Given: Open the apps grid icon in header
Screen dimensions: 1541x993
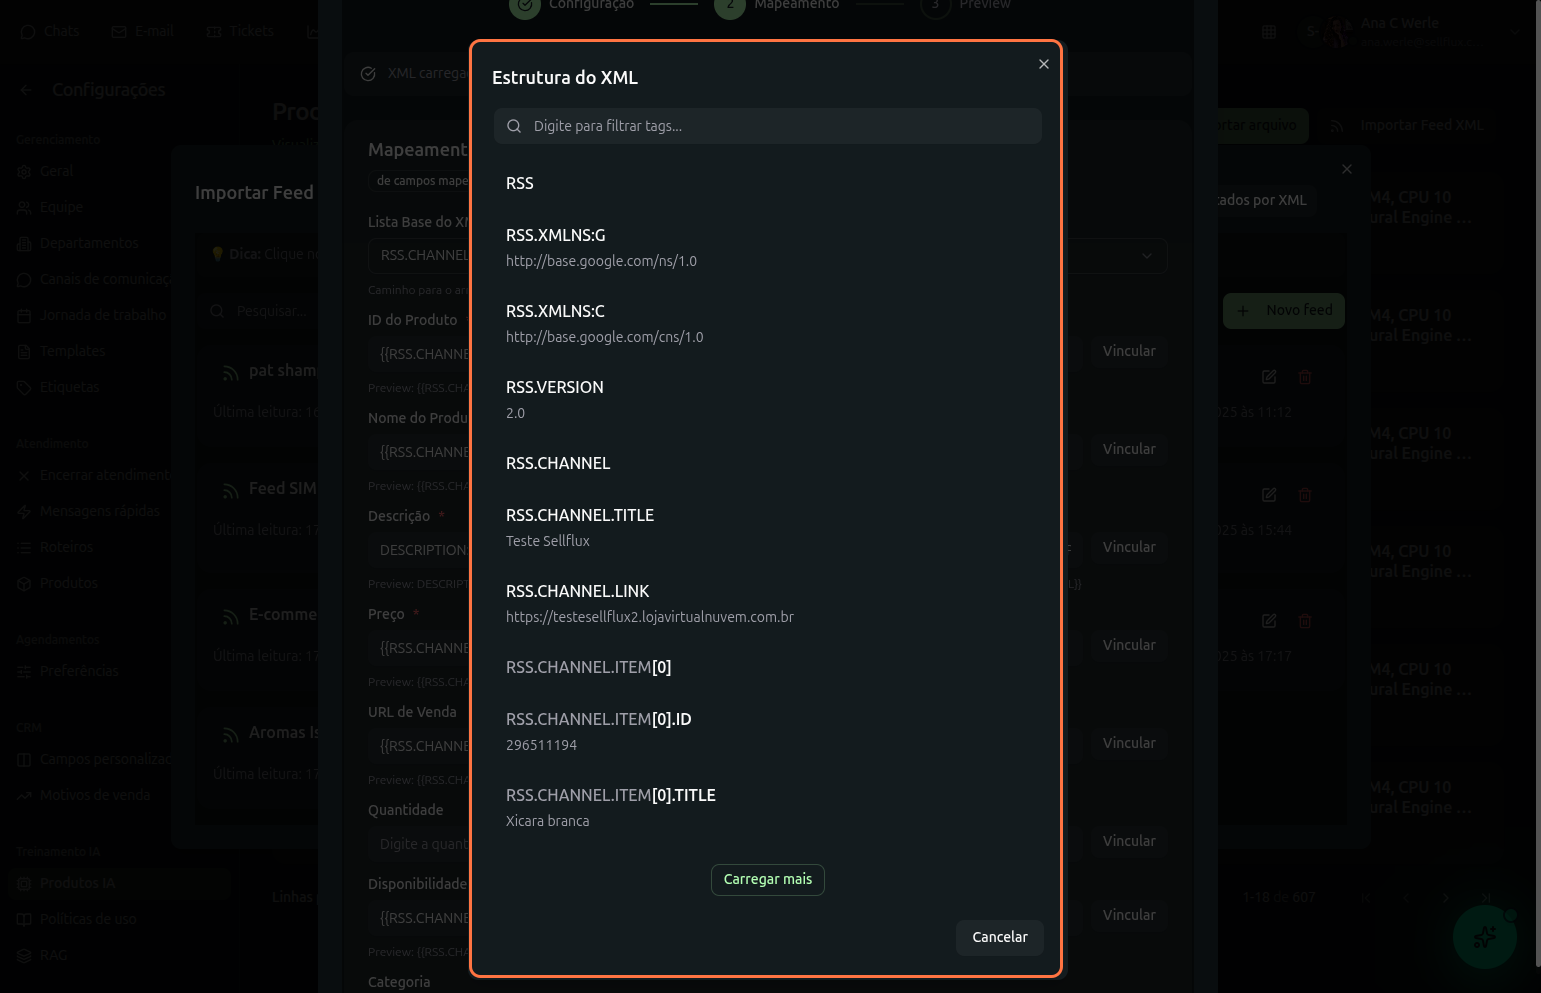Looking at the screenshot, I should click(1269, 32).
